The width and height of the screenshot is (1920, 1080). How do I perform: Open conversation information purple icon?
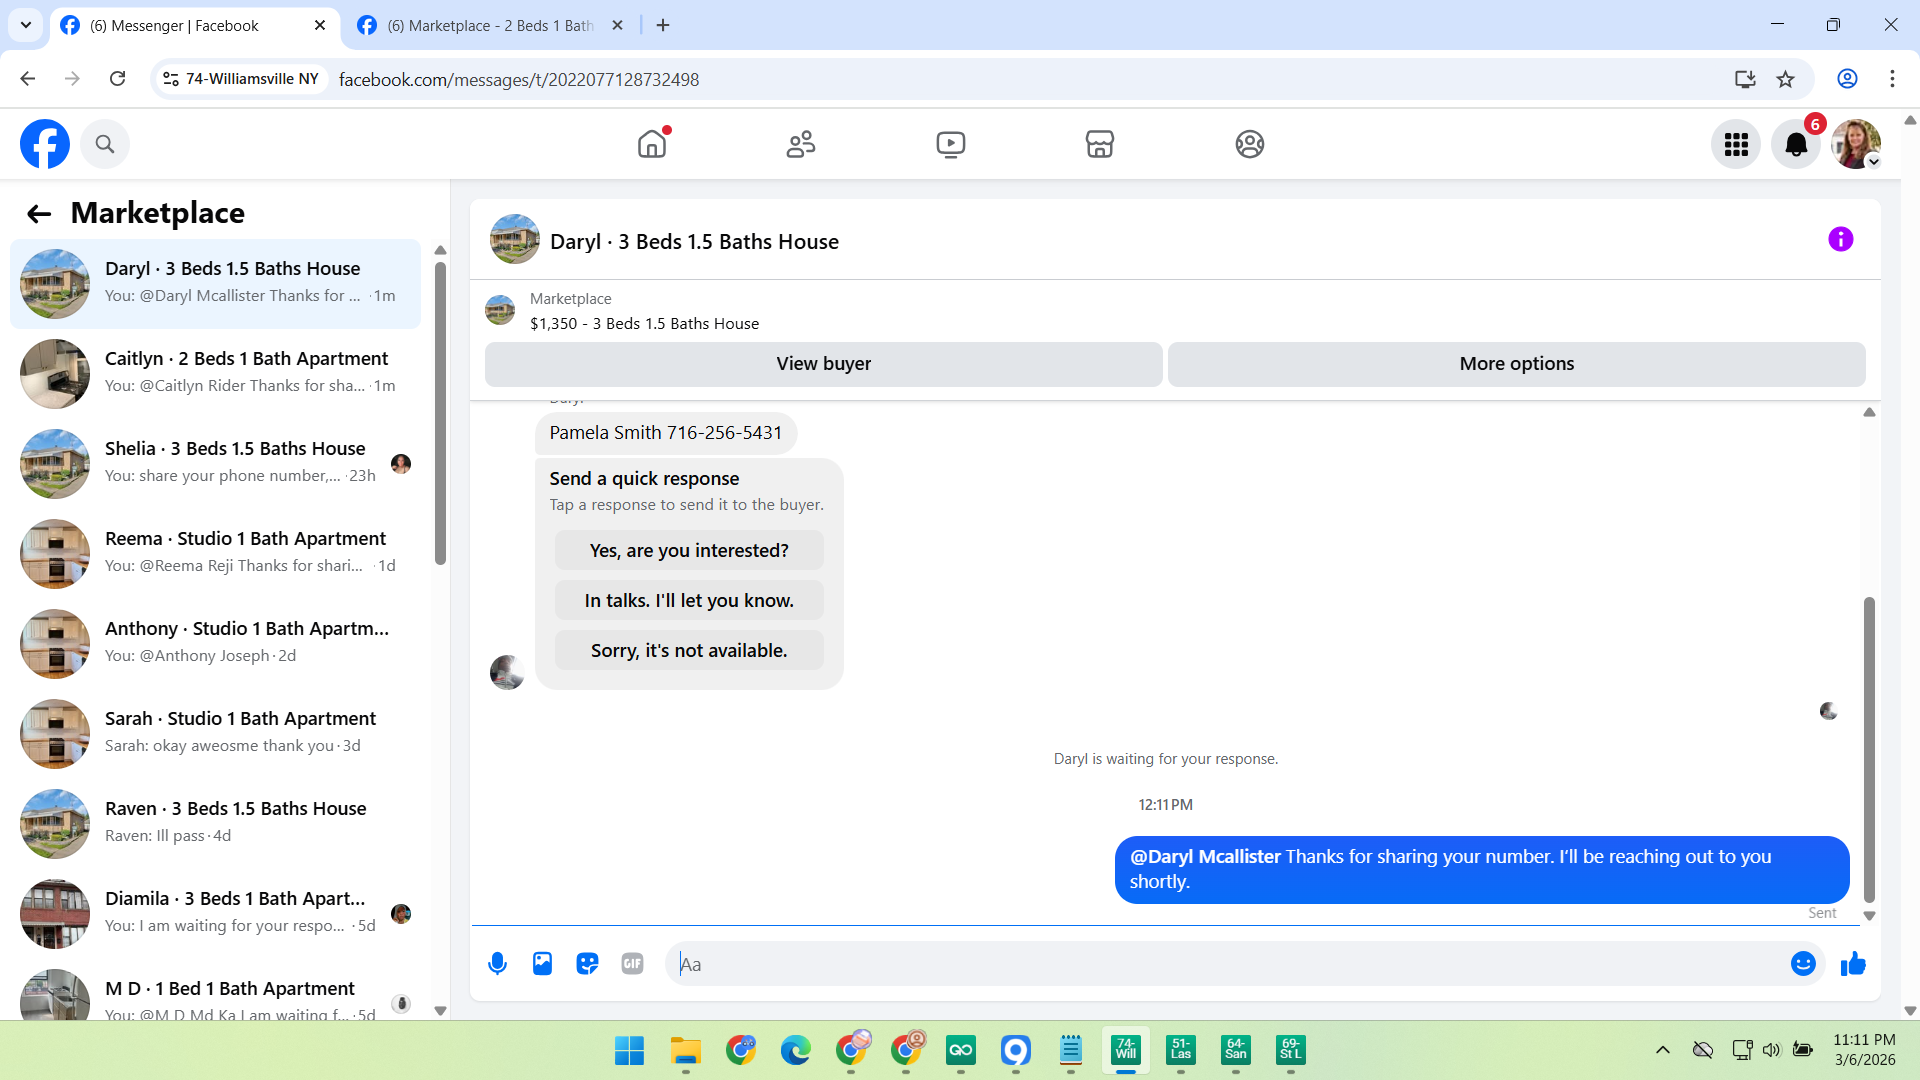point(1840,240)
